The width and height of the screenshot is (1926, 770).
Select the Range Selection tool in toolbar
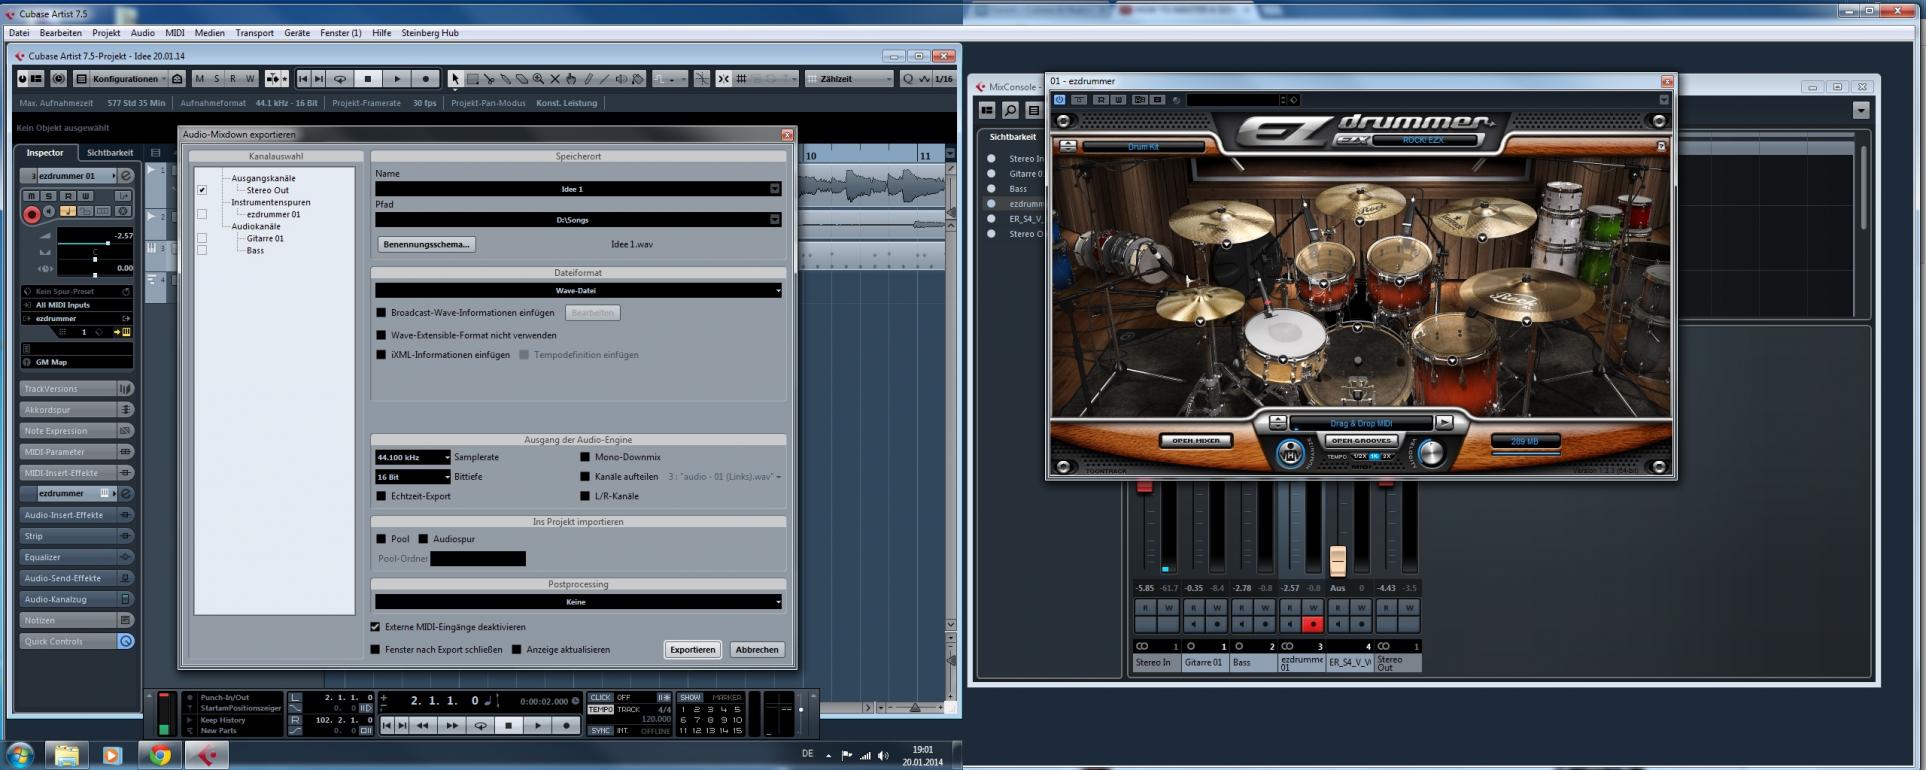[x=472, y=79]
